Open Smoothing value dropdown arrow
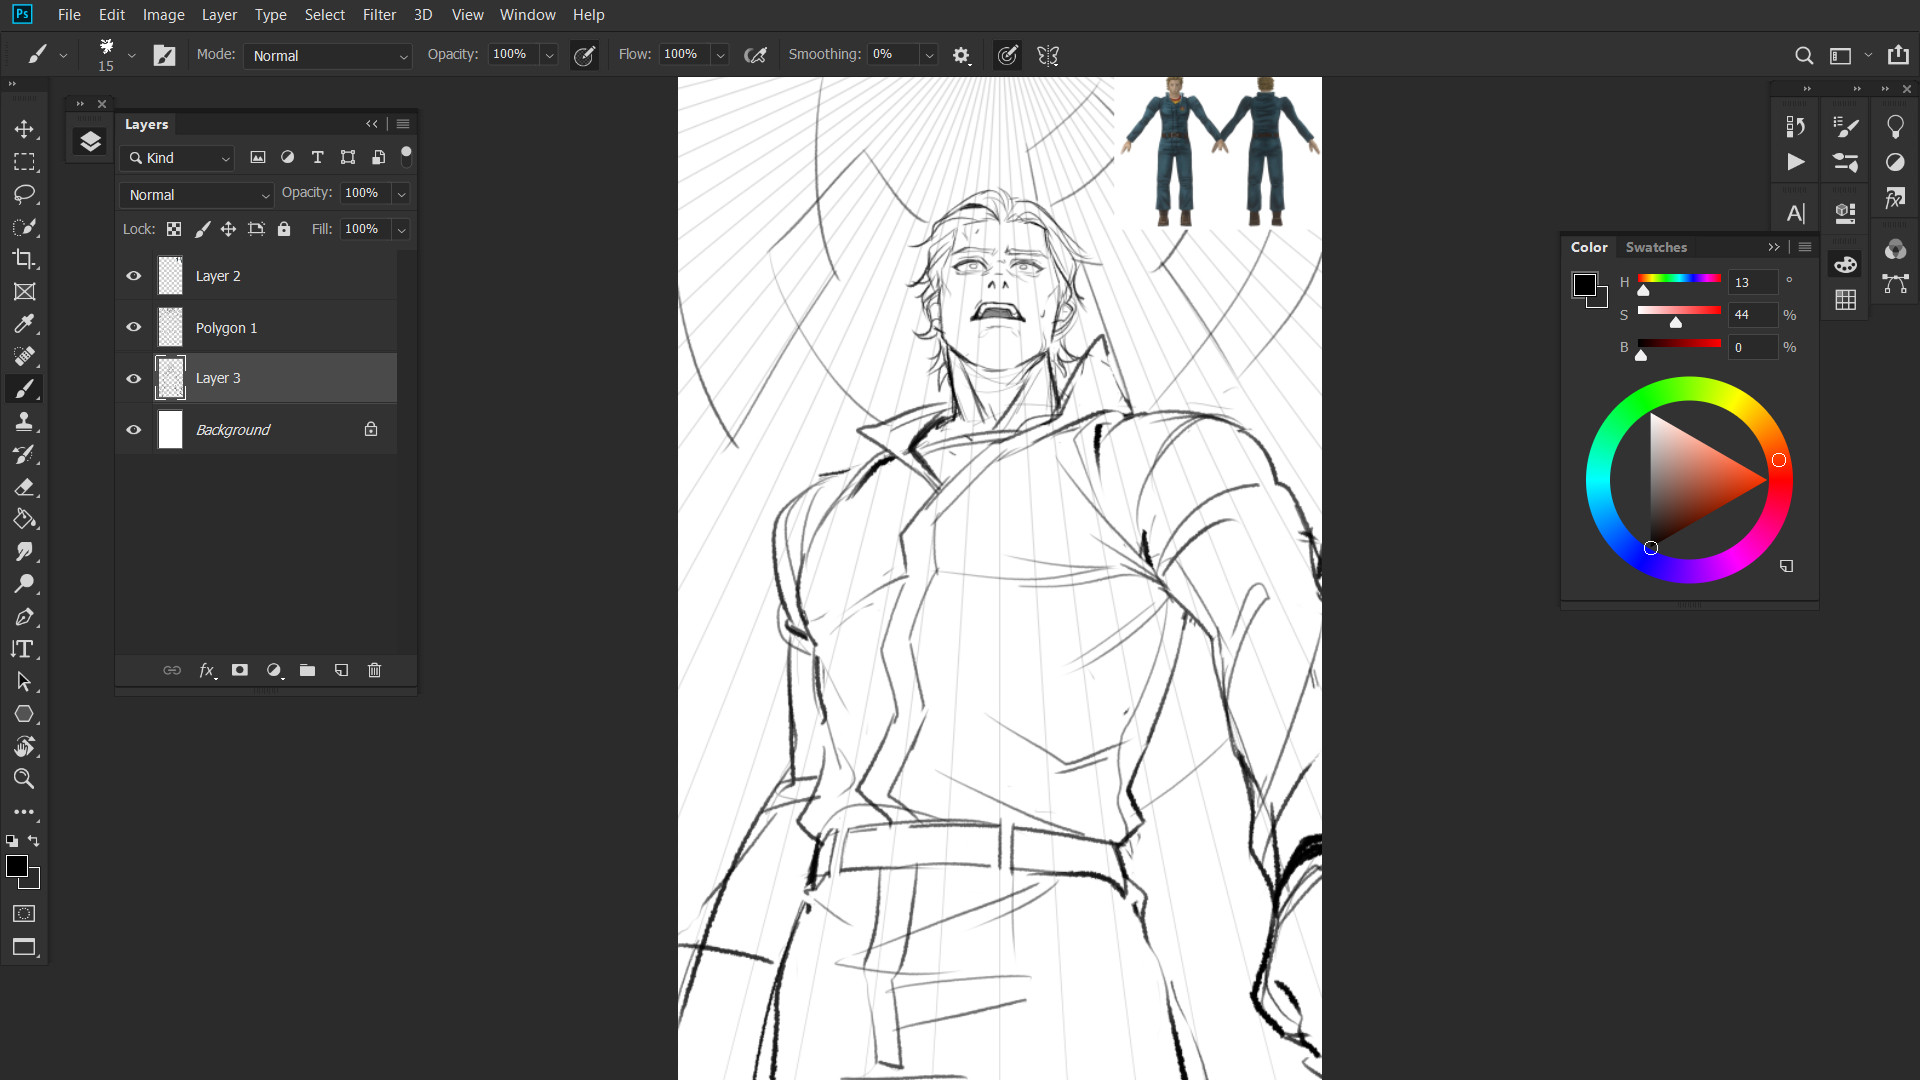This screenshot has width=1920, height=1080. [x=929, y=56]
